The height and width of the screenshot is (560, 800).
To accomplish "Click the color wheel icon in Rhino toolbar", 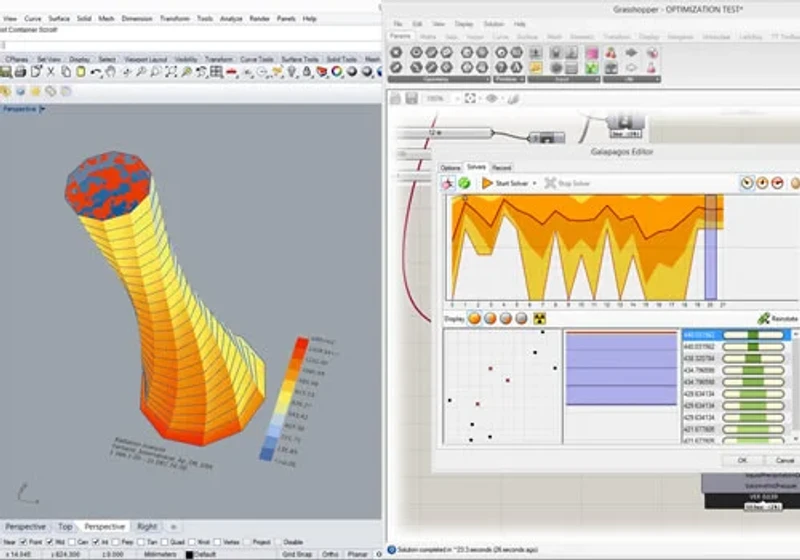I will [337, 72].
